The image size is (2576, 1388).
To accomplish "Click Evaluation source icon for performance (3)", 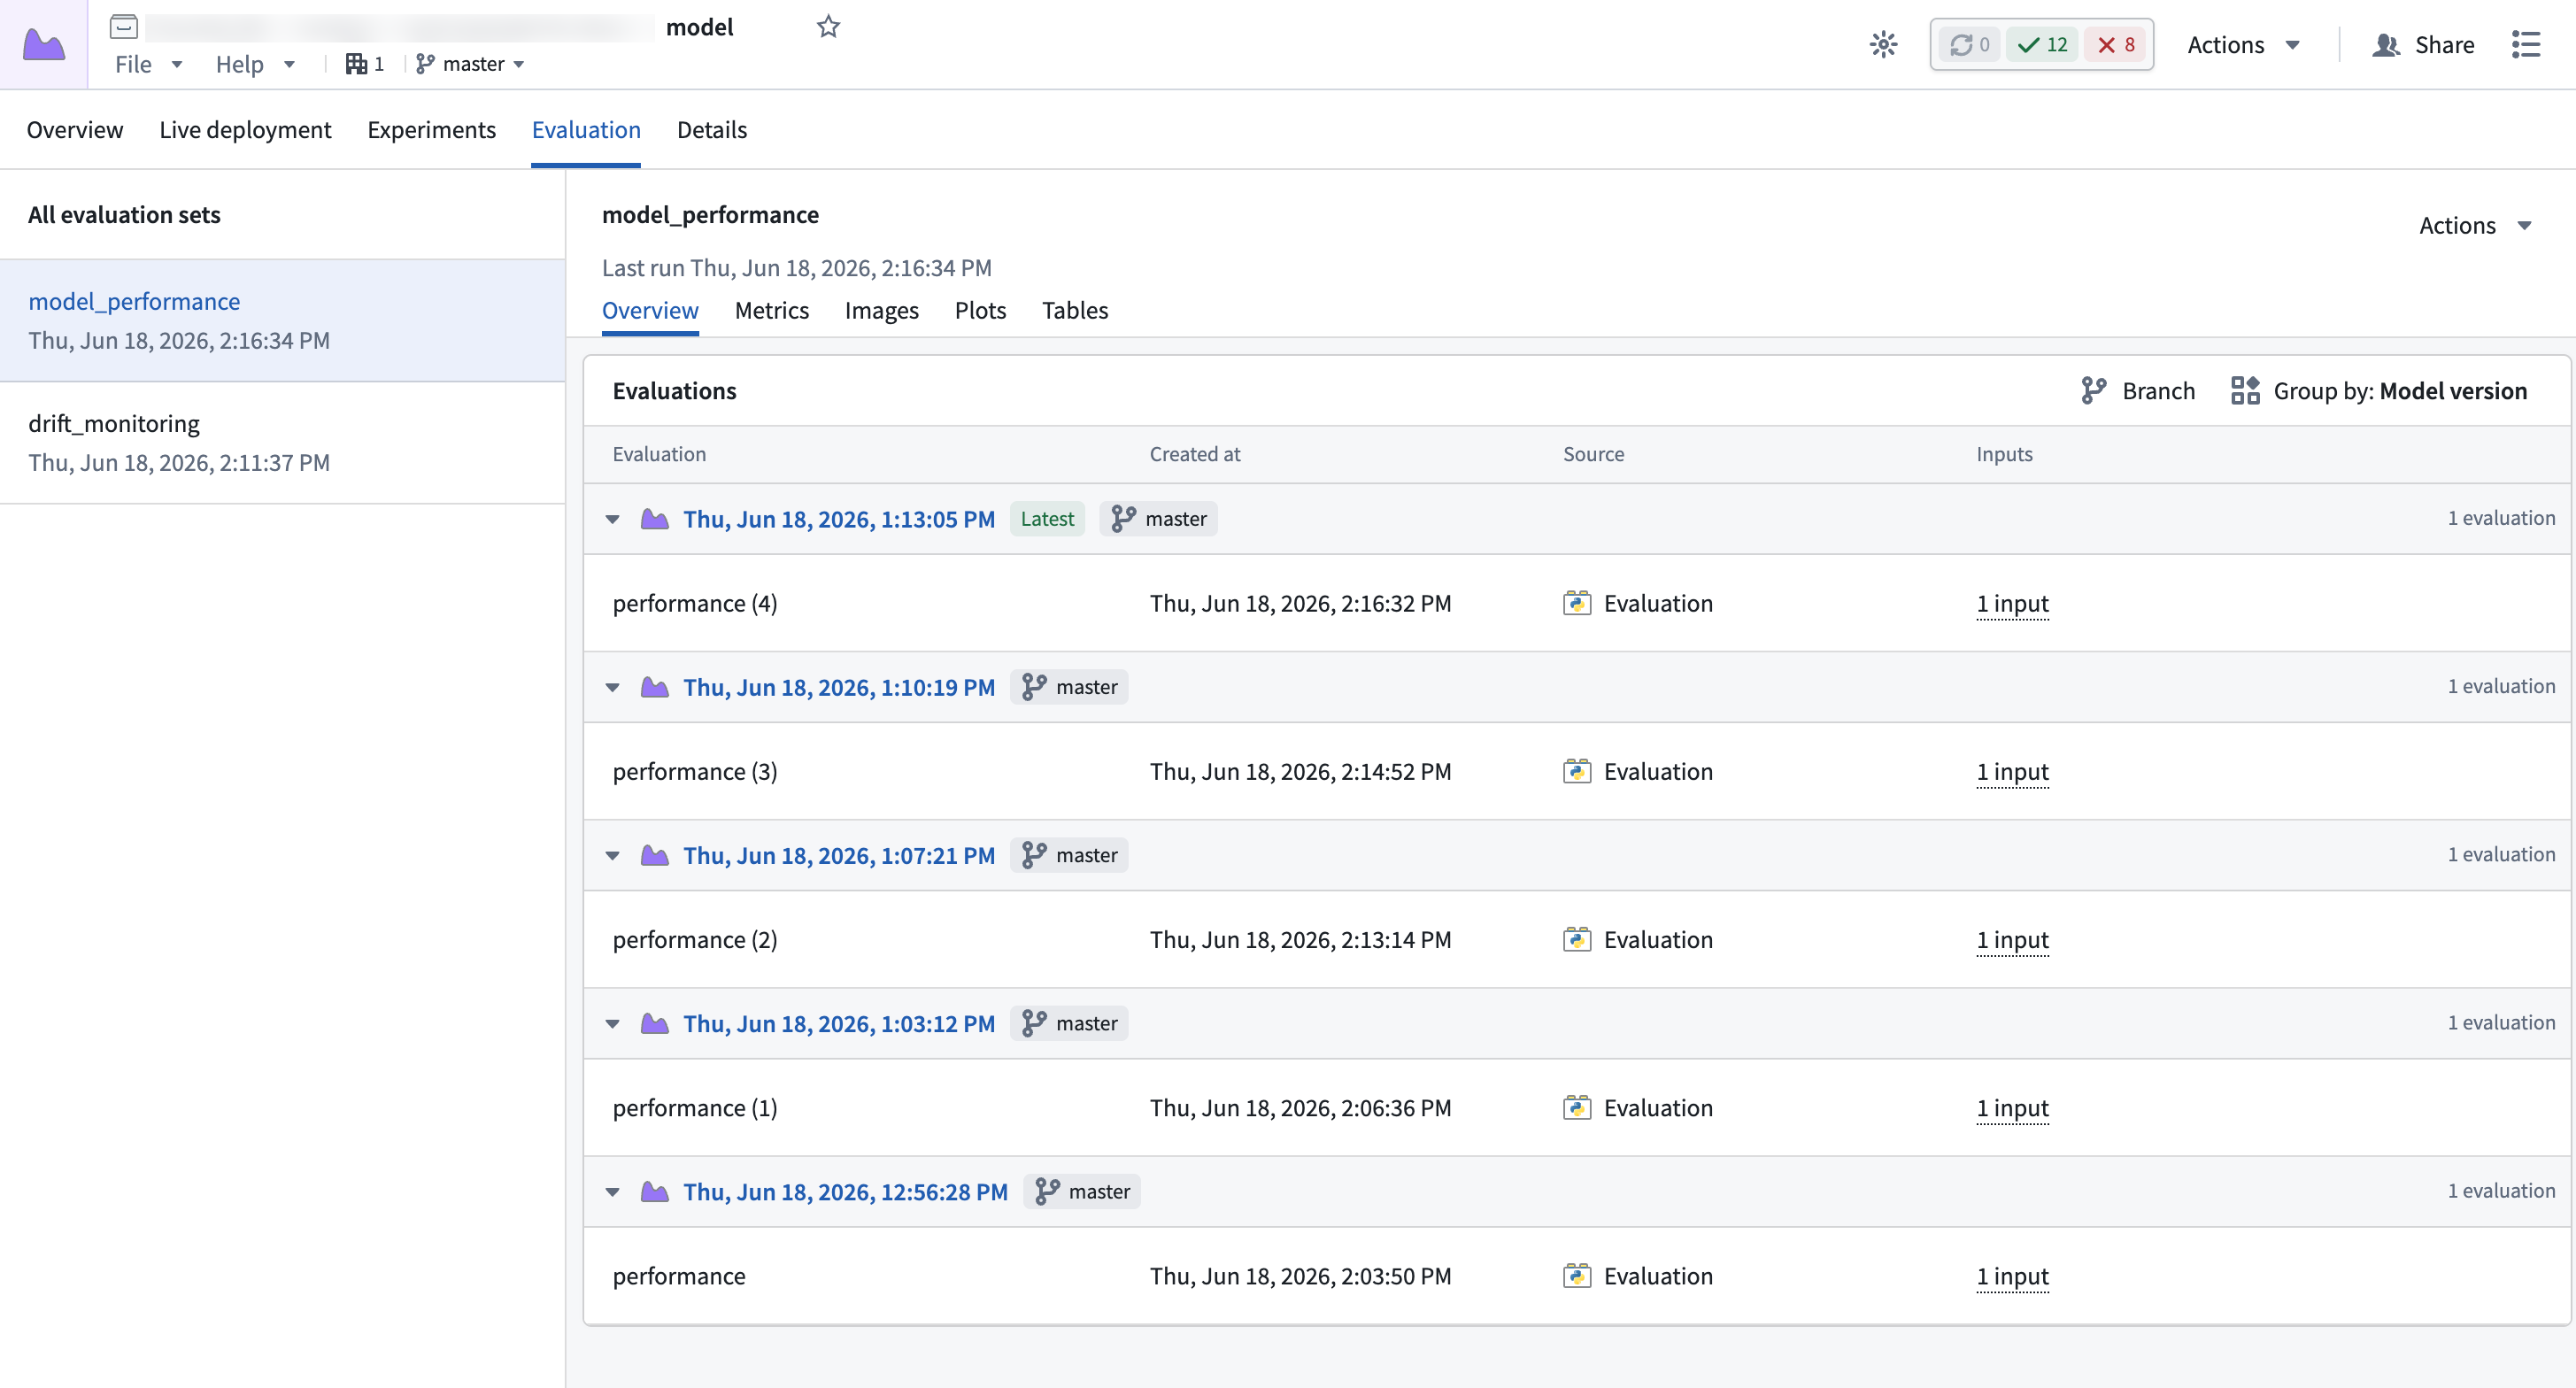I will pos(1577,771).
